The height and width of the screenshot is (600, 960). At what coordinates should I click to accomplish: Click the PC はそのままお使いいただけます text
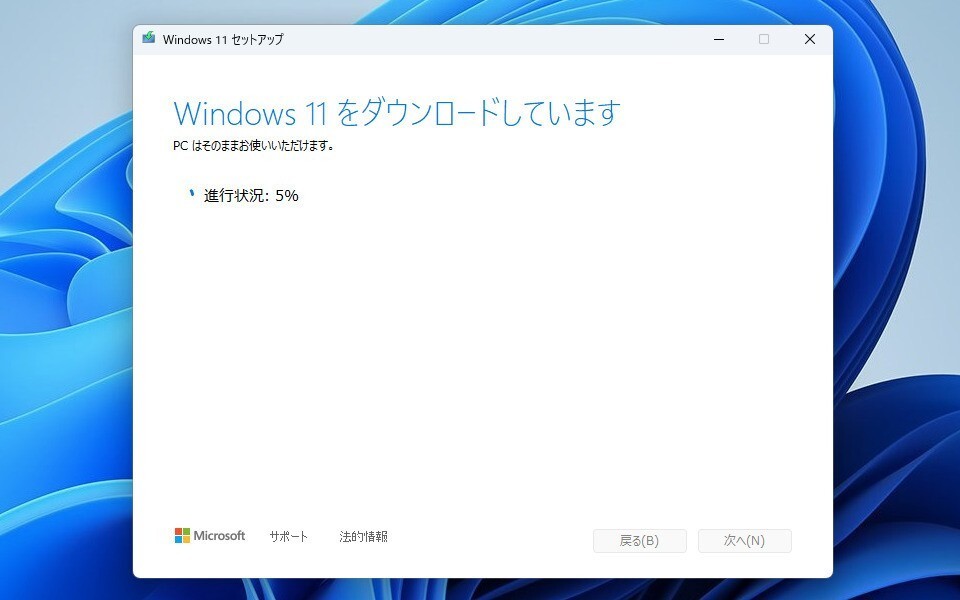253,146
